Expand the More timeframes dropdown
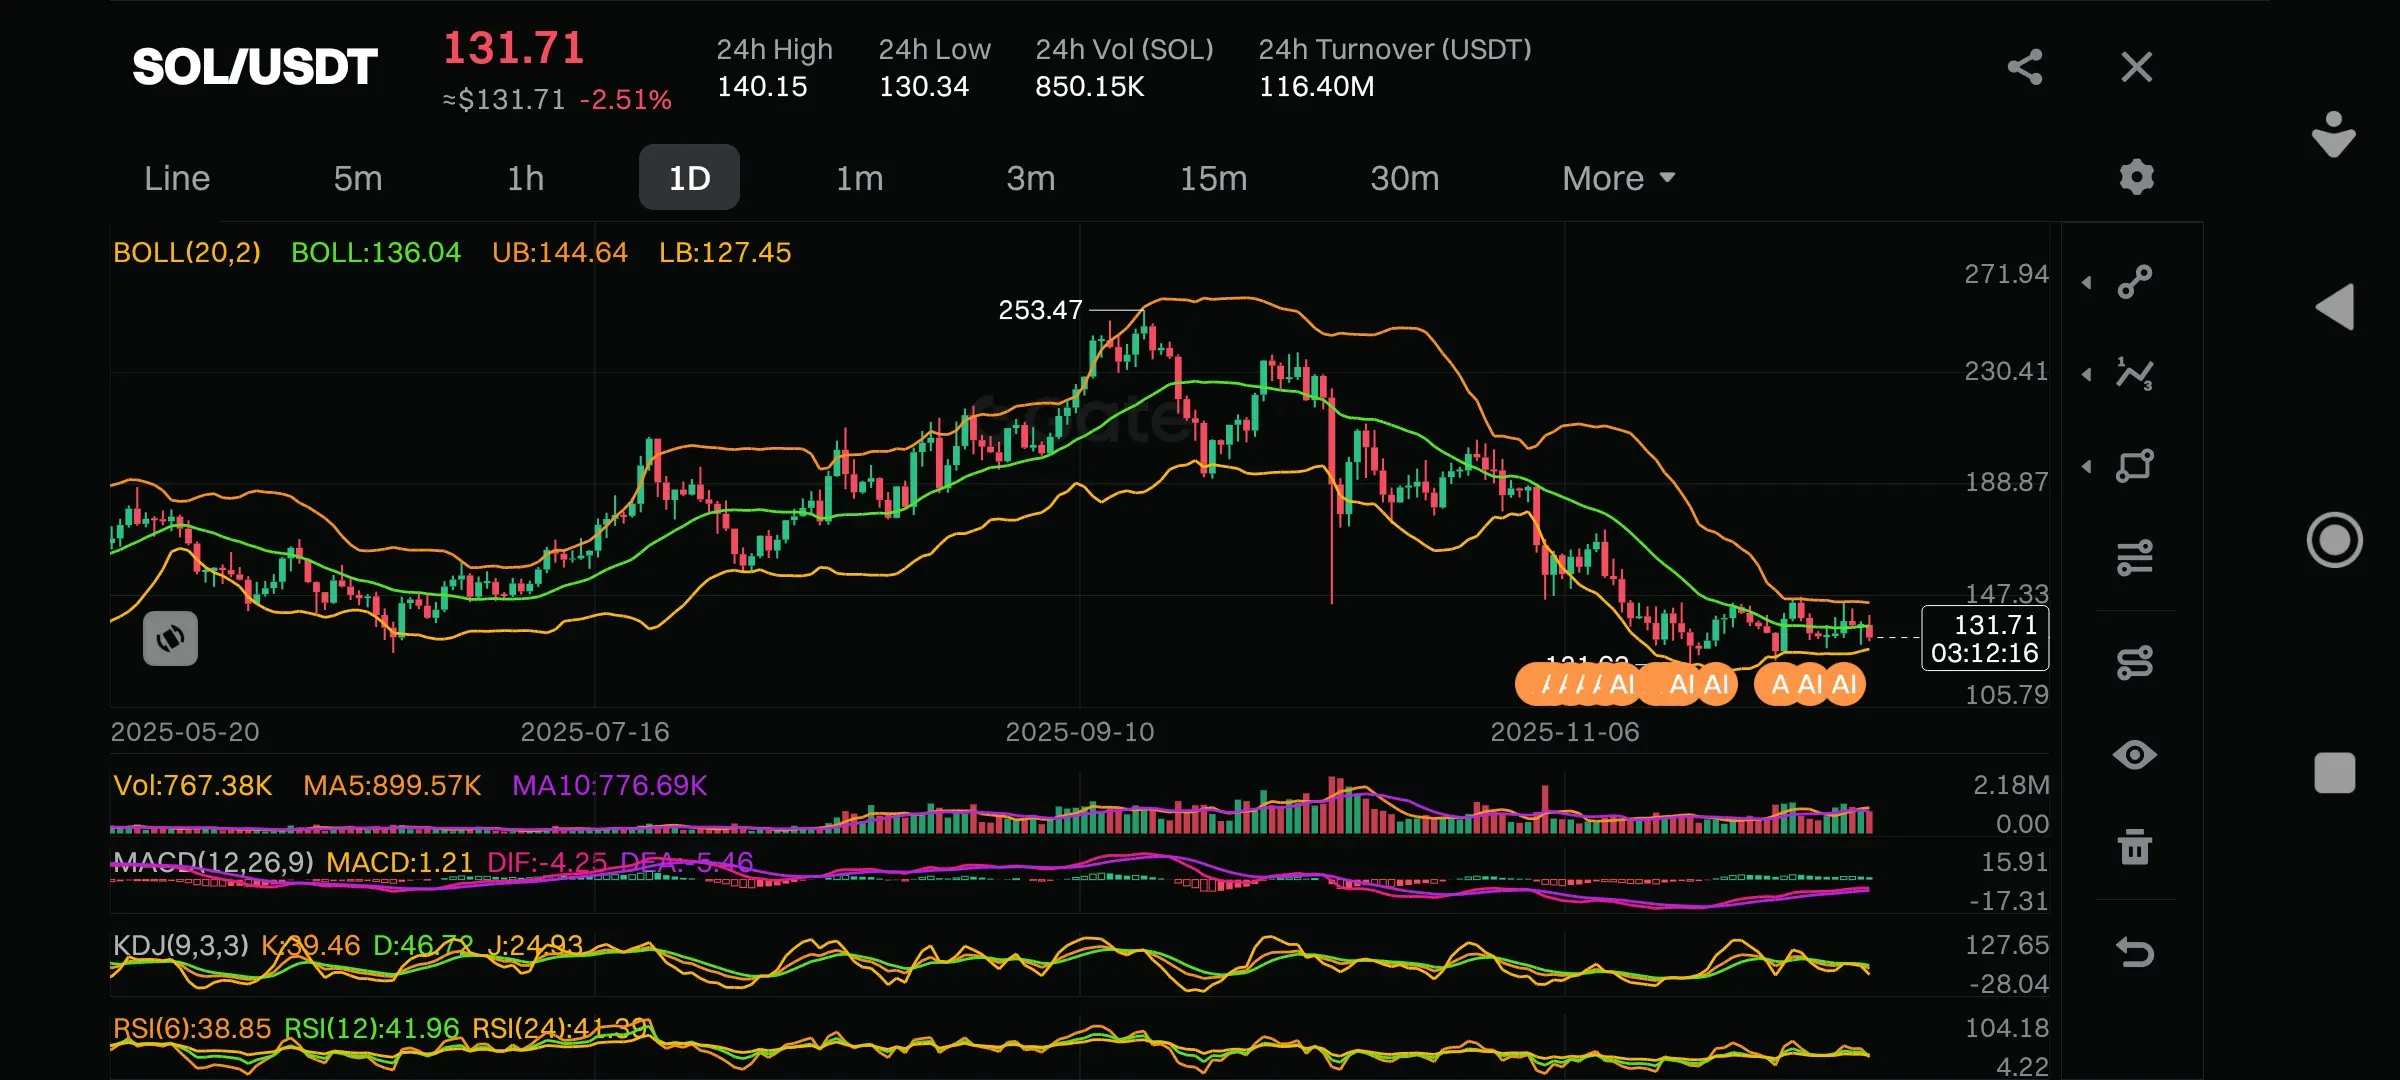2400x1080 pixels. click(x=1618, y=178)
